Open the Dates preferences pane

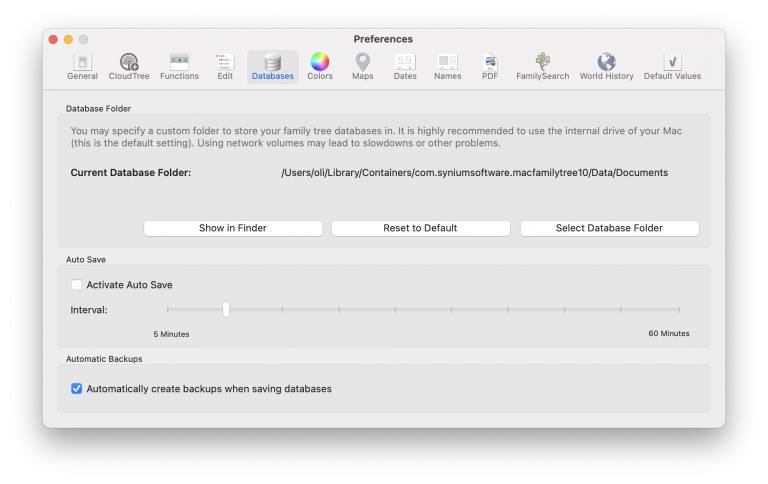(x=405, y=67)
